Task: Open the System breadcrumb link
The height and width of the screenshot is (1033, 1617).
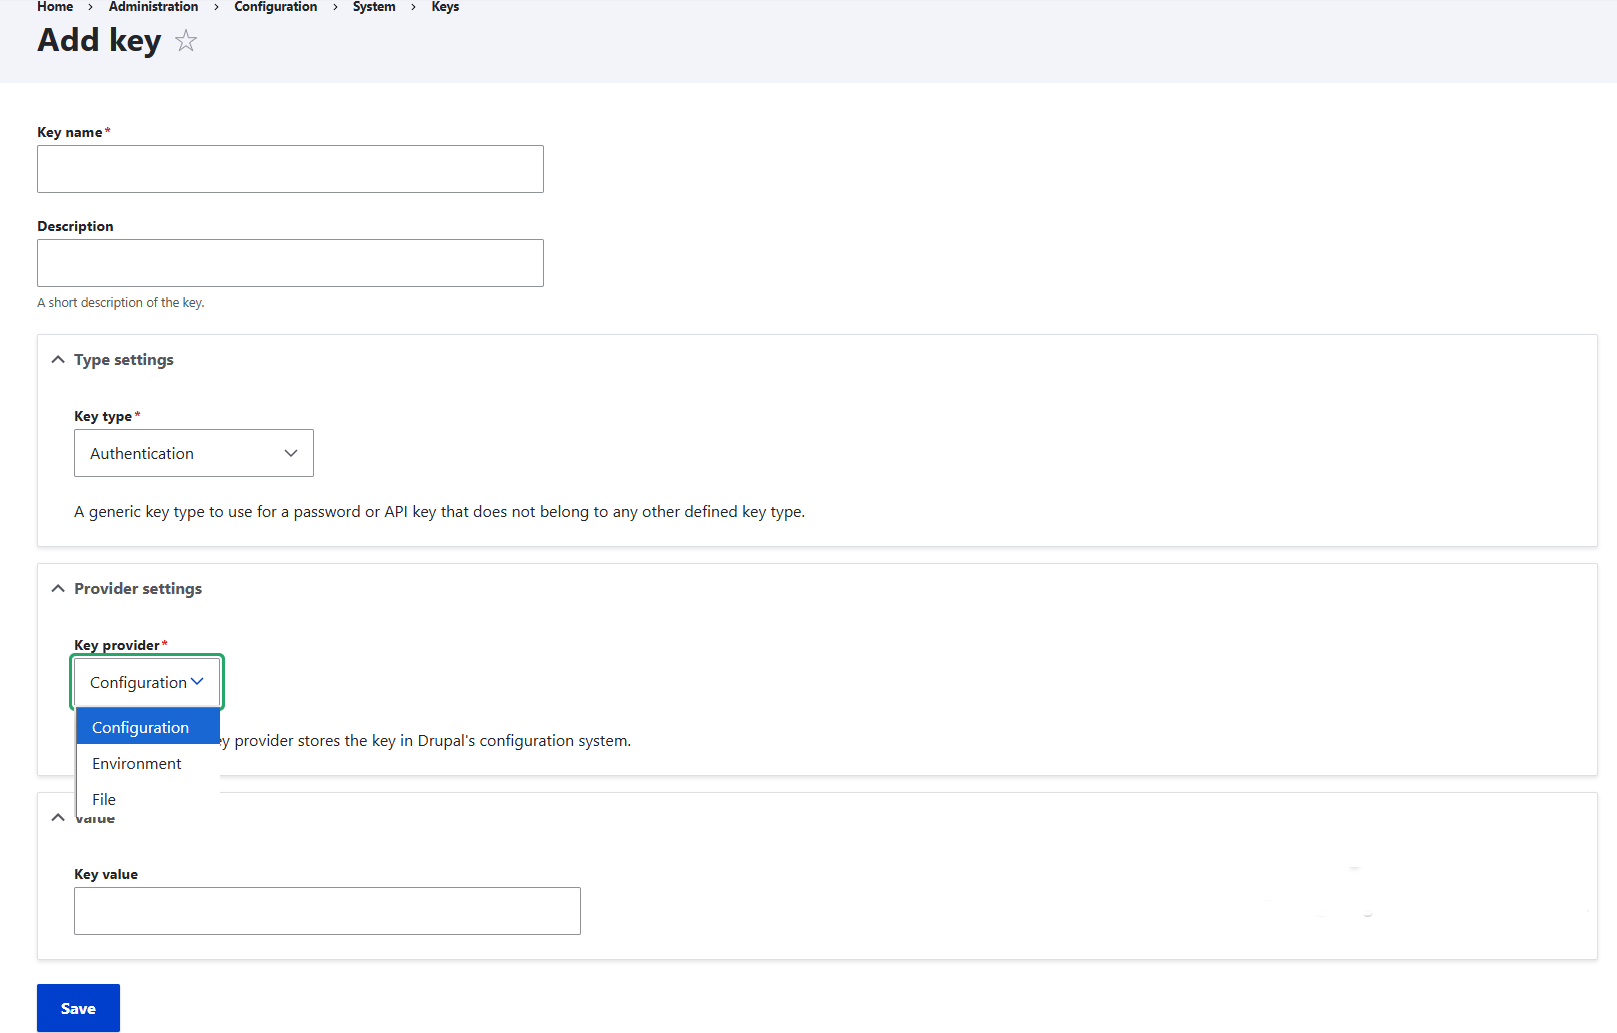Action: click(x=373, y=7)
